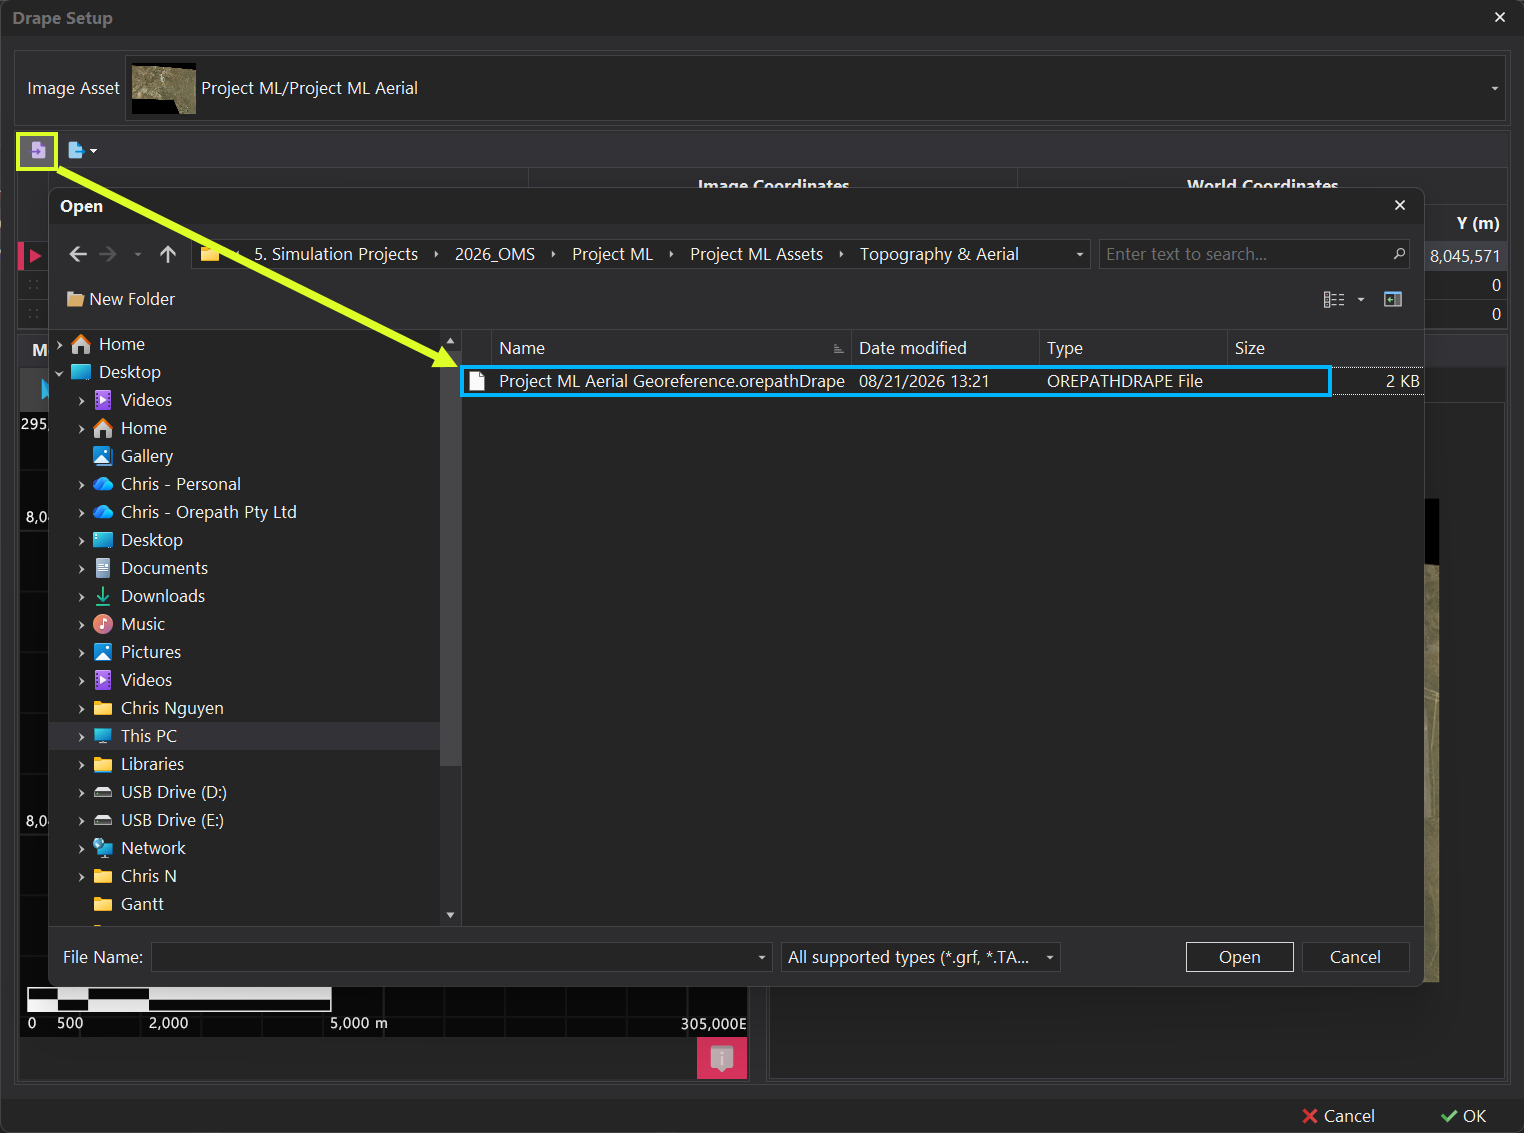Sort files by the Name column
Image resolution: width=1524 pixels, height=1133 pixels.
point(671,348)
